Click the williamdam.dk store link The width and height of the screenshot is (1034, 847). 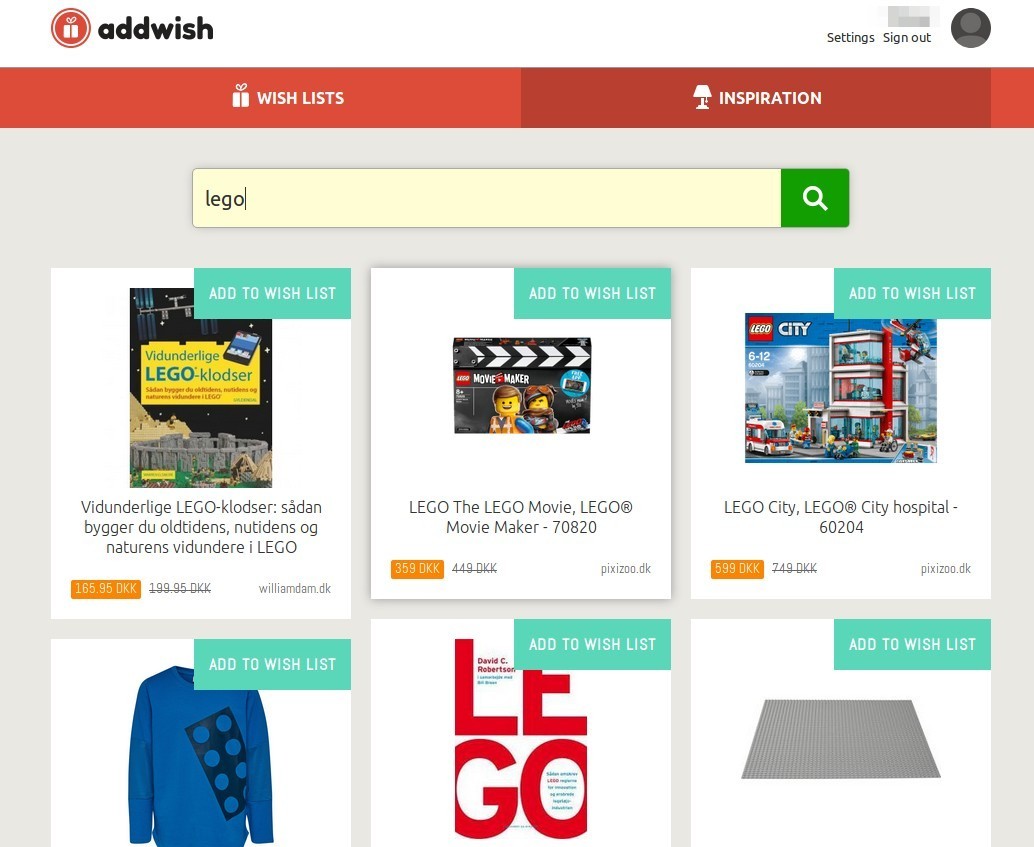pos(295,588)
